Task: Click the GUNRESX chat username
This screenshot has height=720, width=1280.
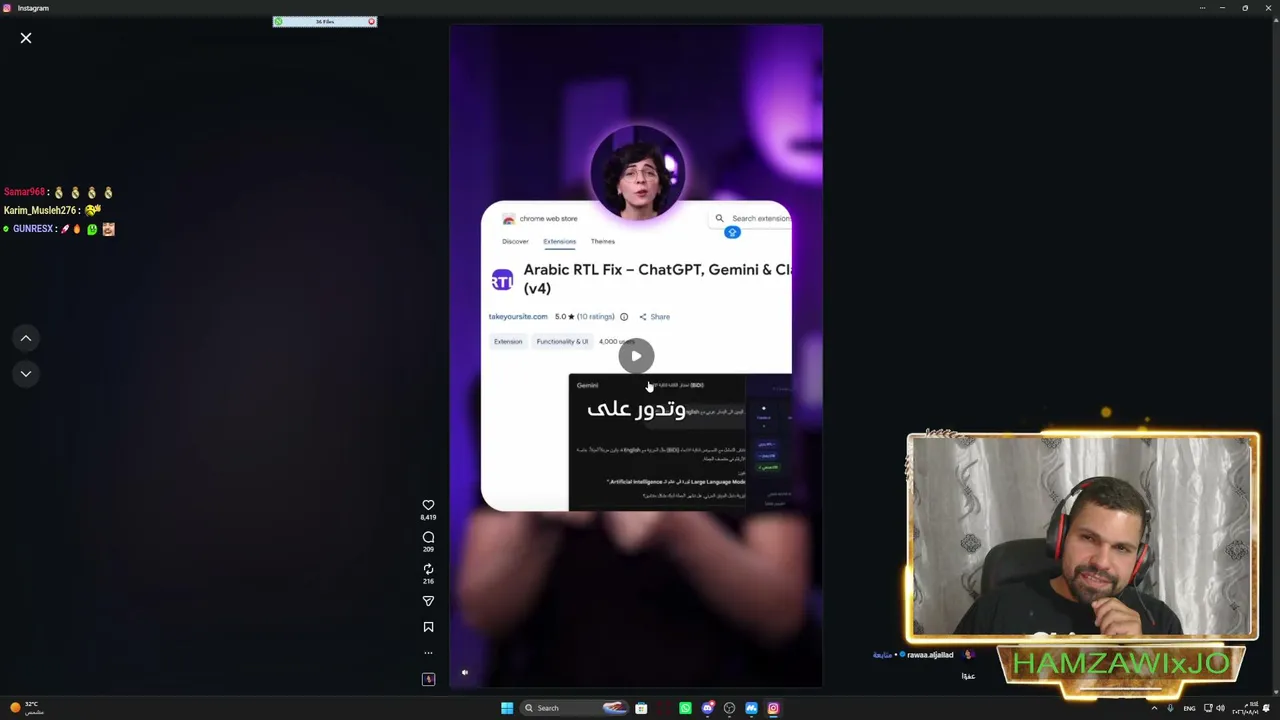Action: point(33,229)
